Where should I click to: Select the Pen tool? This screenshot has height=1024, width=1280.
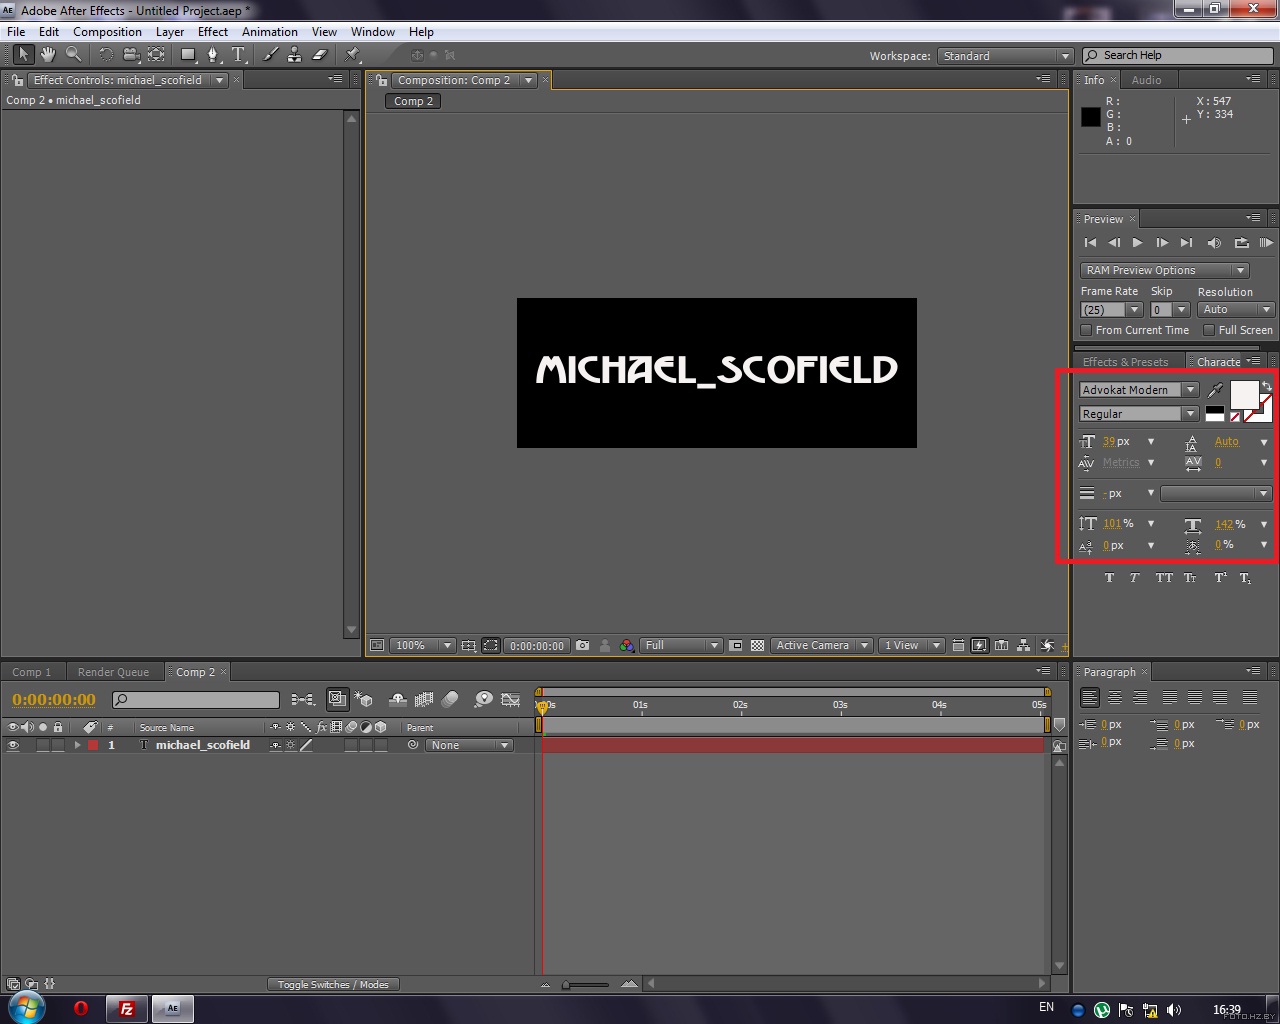click(x=213, y=55)
